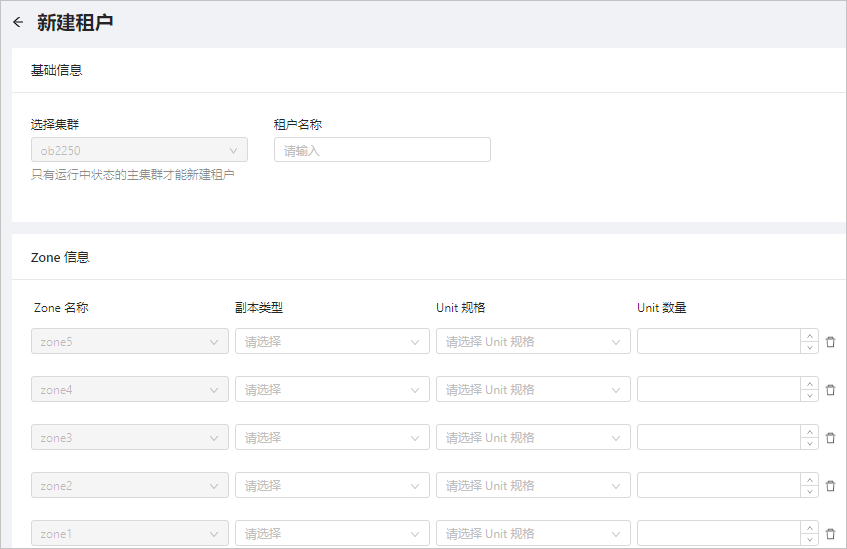Viewport: 847px width, 549px height.
Task: Decrease Unit 数量 for zone3 with down arrow
Action: pos(809,444)
